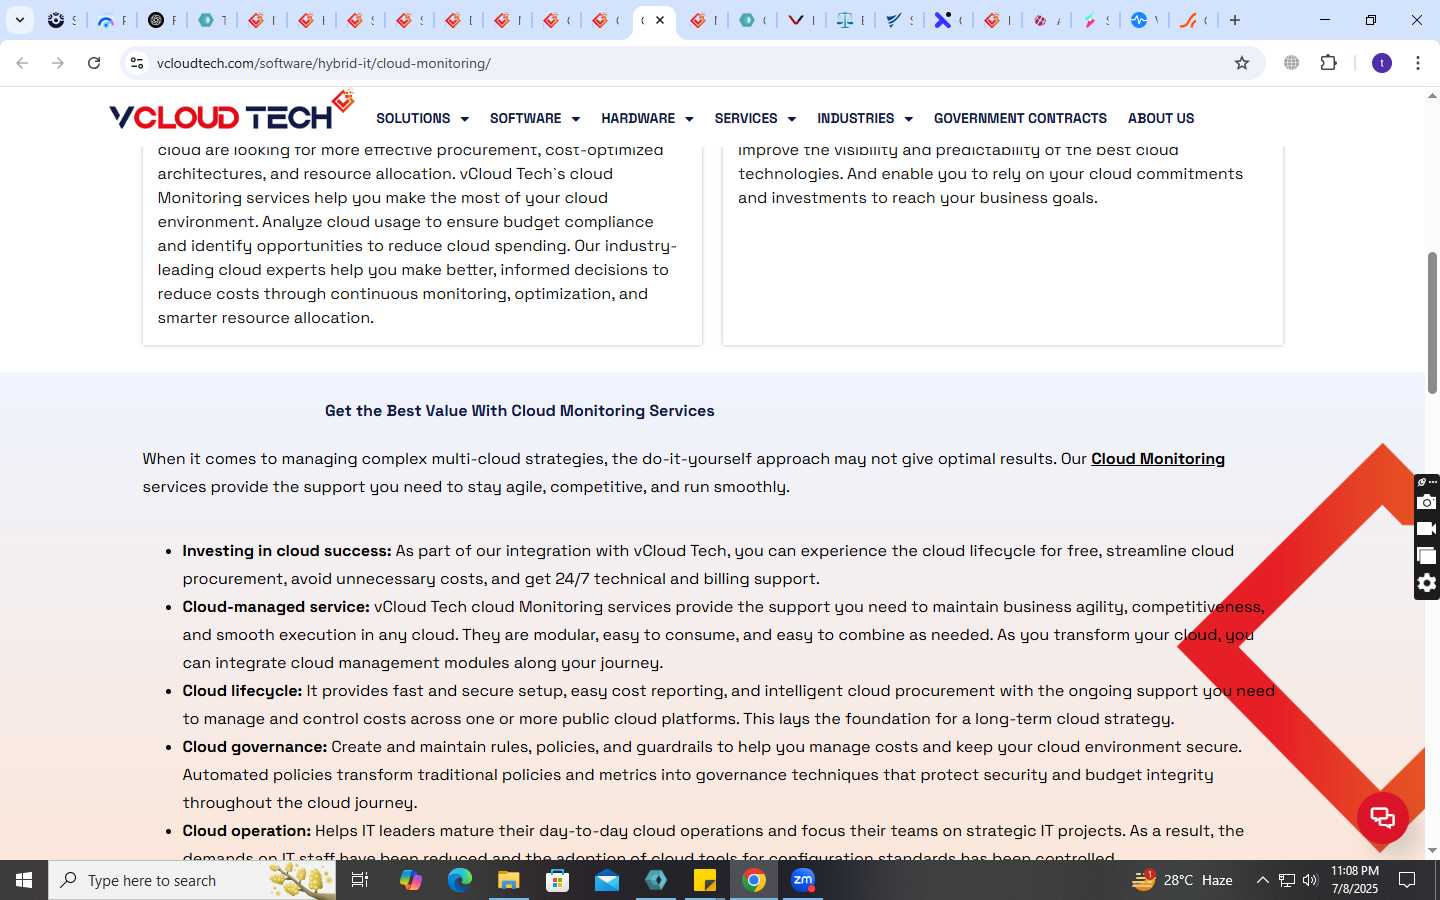
Task: Open the Windows Start menu
Action: pos(24,880)
